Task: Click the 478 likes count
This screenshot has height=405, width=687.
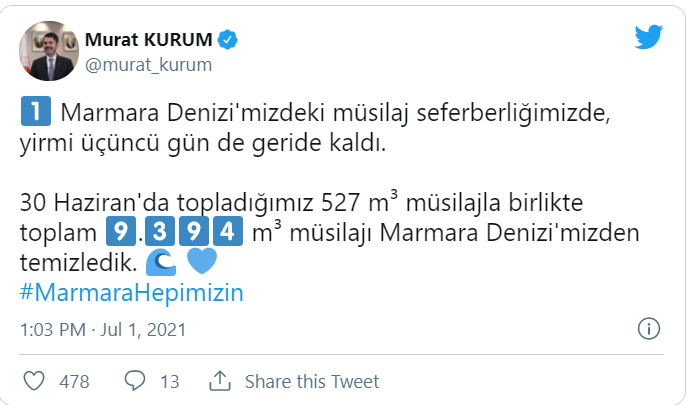Action: 74,381
